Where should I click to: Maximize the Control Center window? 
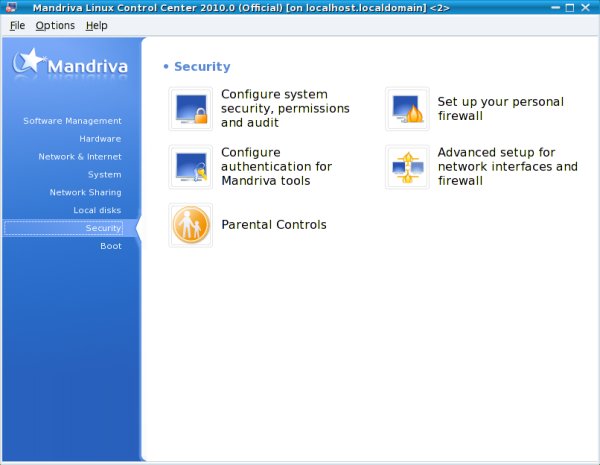570,7
